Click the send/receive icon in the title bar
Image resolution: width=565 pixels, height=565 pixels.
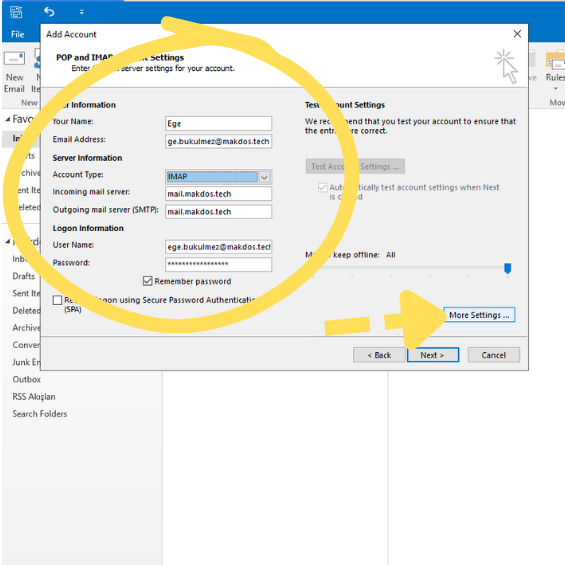(16, 12)
